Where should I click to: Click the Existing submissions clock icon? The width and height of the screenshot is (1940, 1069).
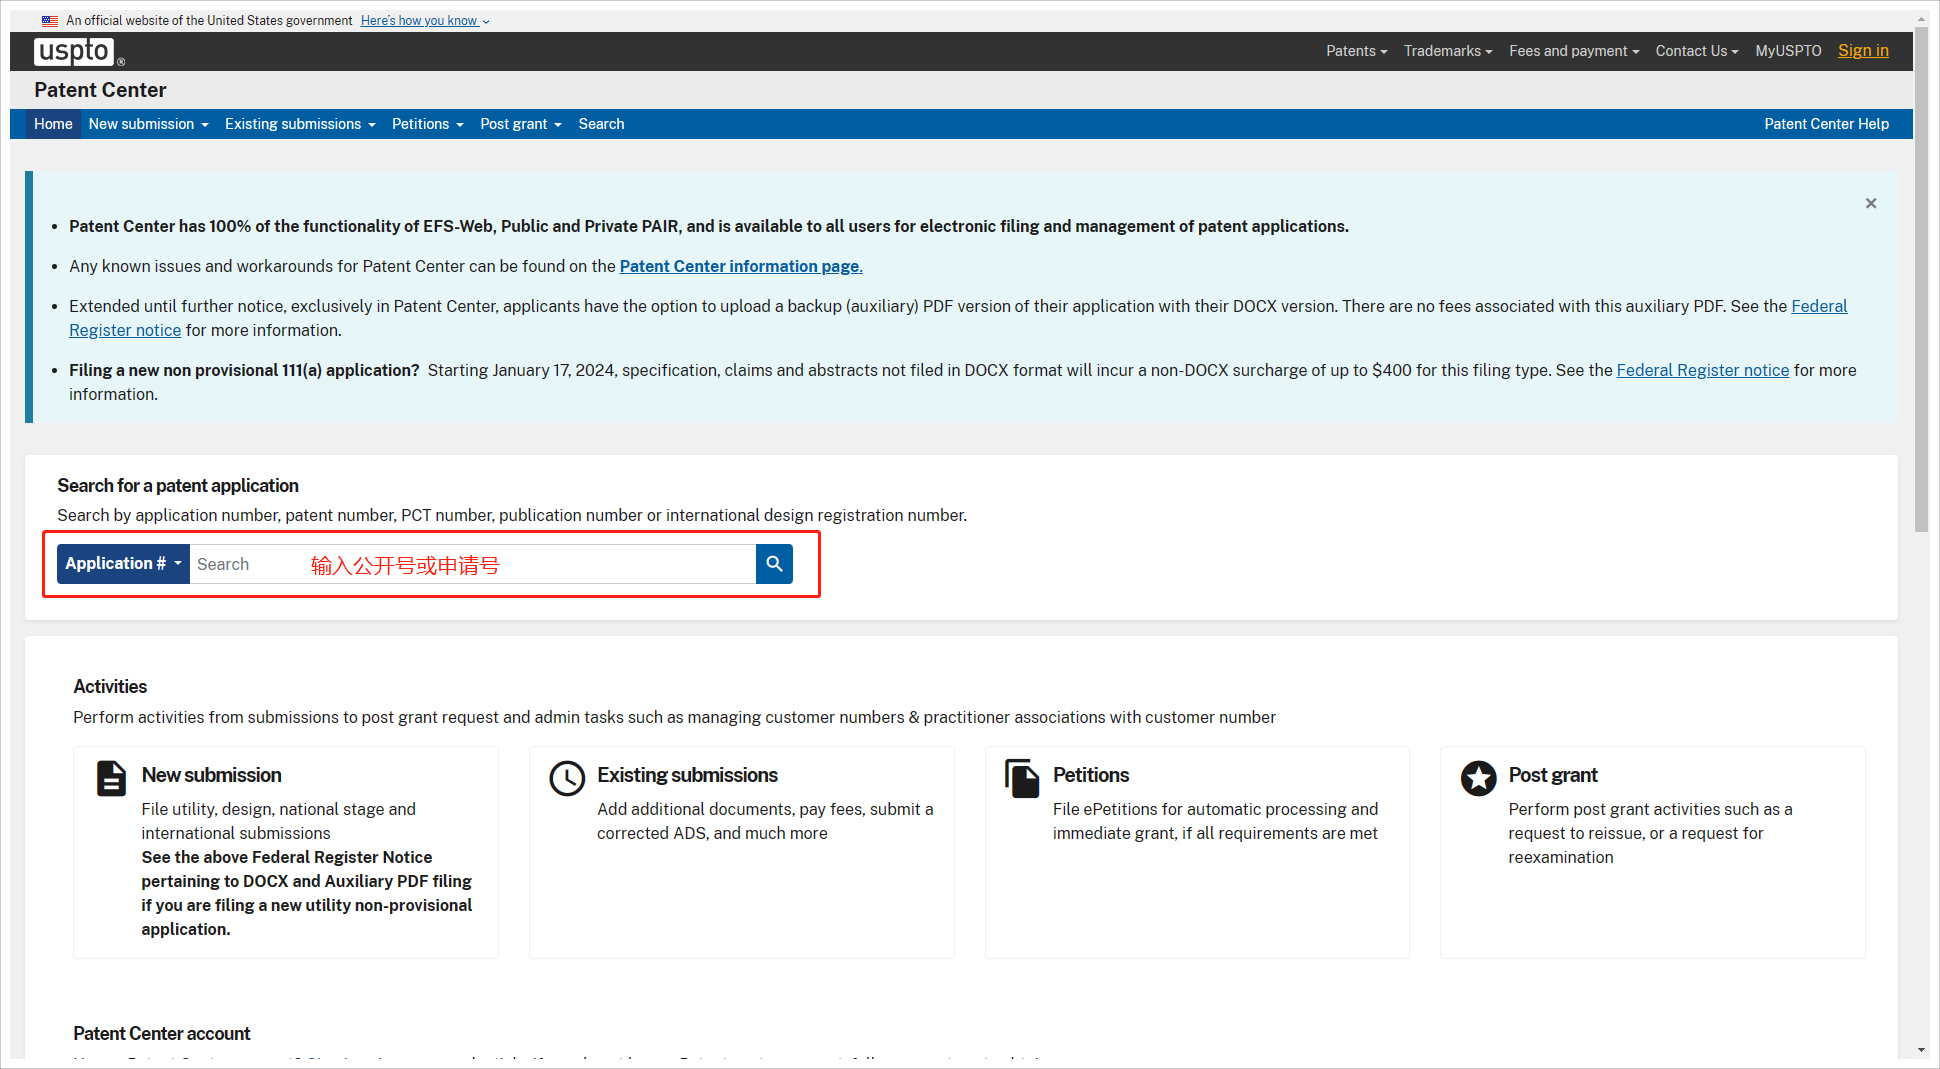(567, 778)
